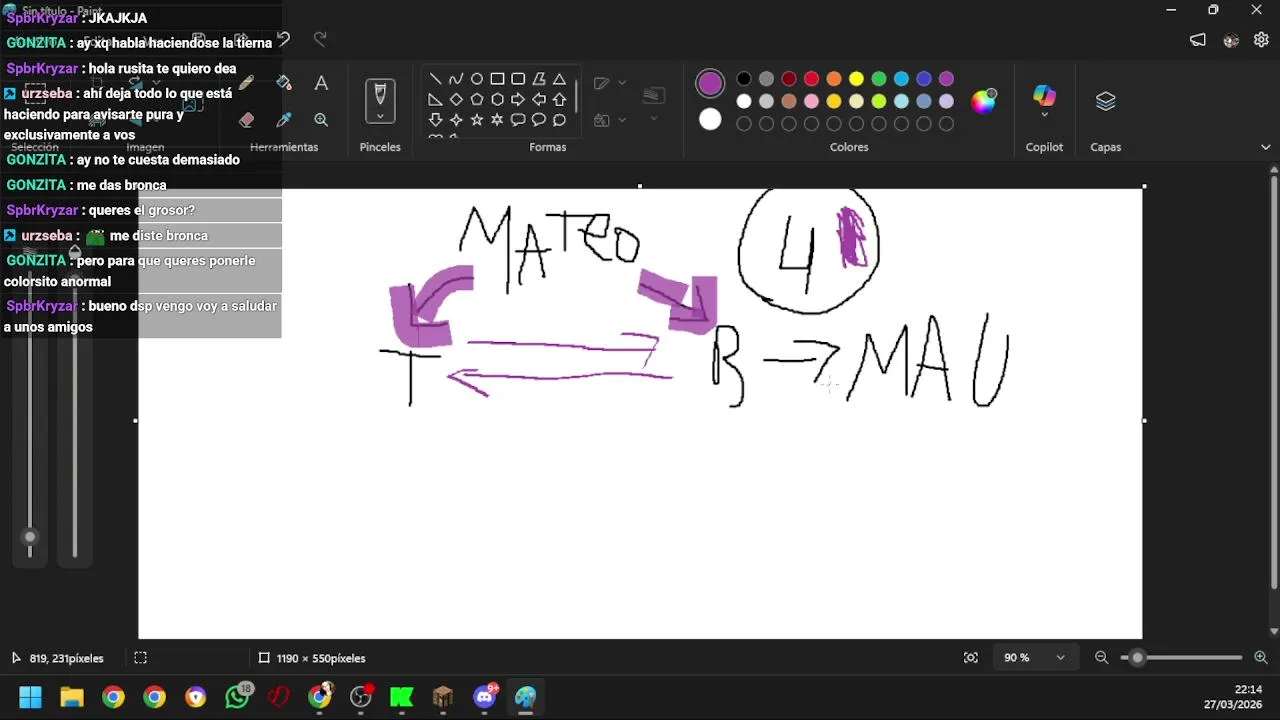1280x720 pixels.
Task: Open Paint settings gear
Action: 1261,40
